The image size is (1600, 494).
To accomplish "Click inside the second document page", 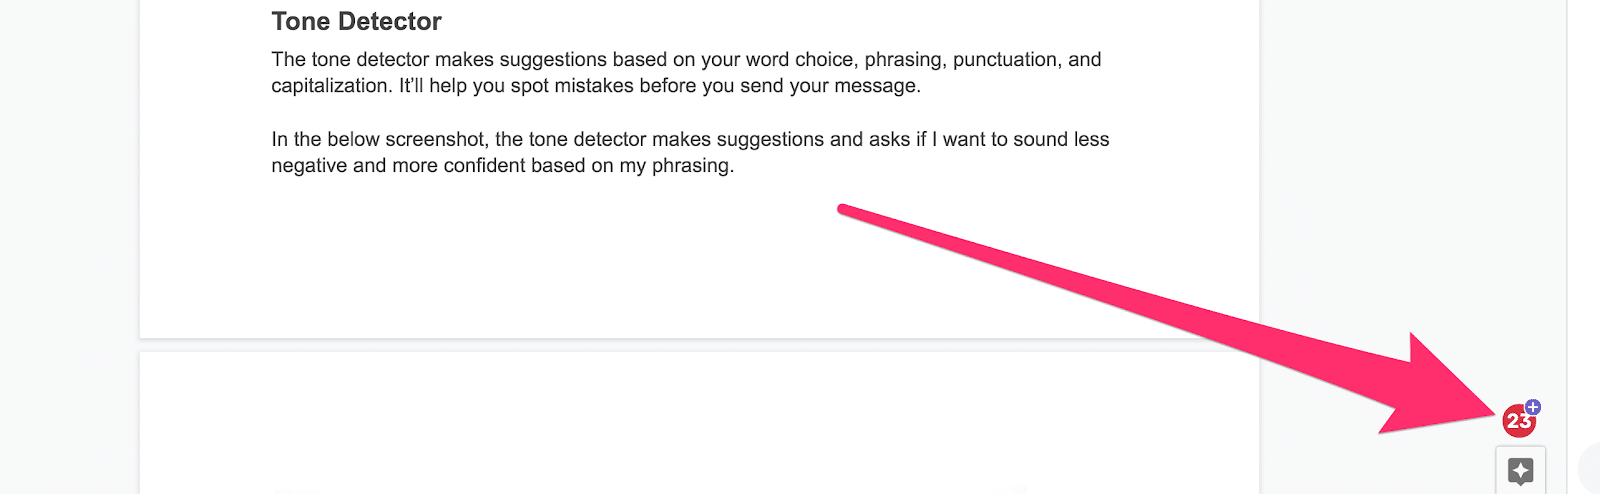I will (699, 422).
